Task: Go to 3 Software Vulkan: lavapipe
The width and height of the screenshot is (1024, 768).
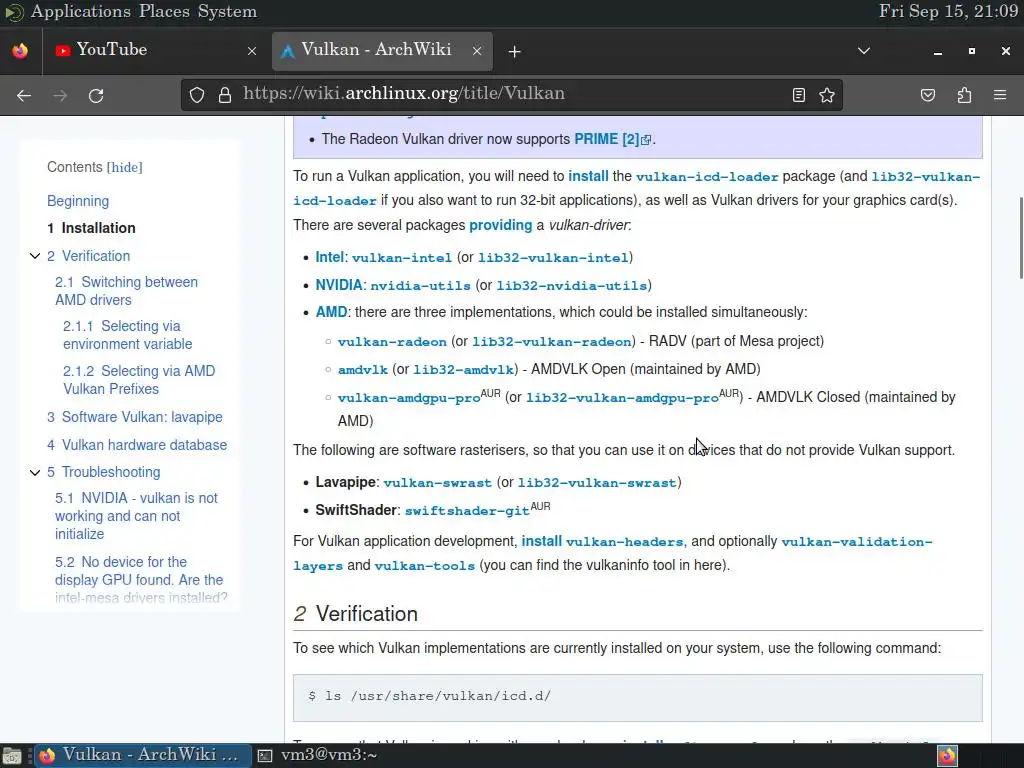Action: [x=135, y=417]
